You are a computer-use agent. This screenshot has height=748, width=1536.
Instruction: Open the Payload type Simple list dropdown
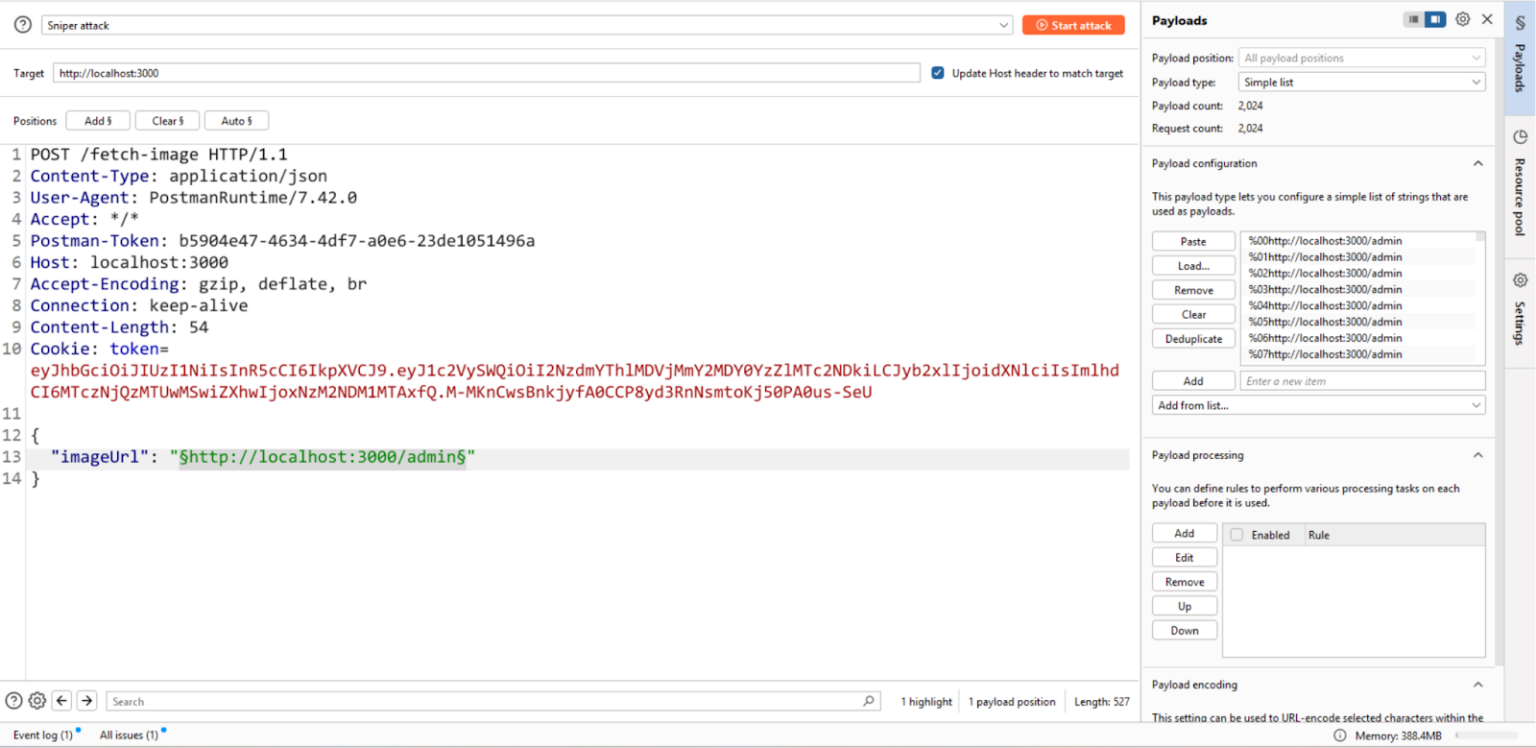(1362, 81)
